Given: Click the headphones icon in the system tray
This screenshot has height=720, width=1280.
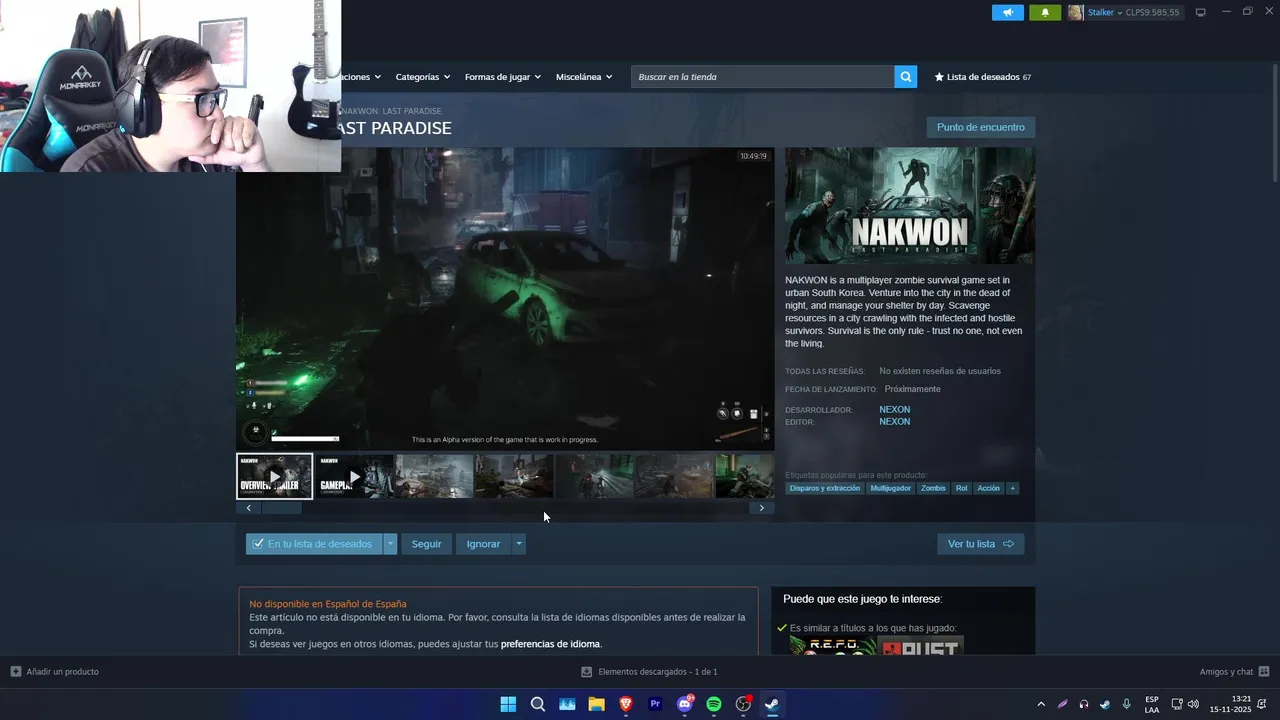Looking at the screenshot, I should (1084, 704).
